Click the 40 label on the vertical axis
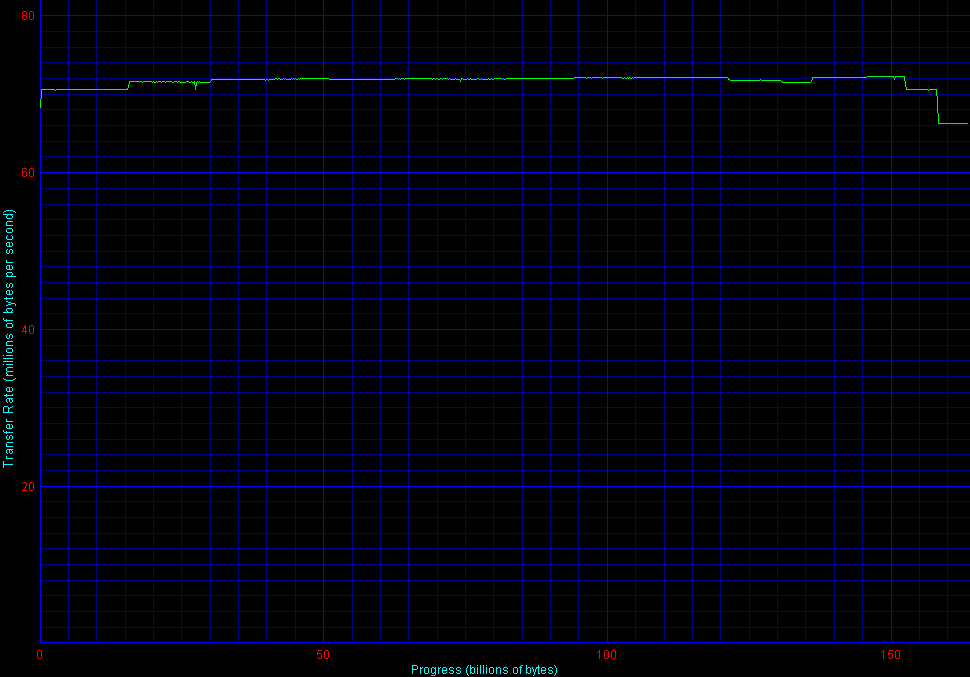The height and width of the screenshot is (677, 970). [x=27, y=330]
